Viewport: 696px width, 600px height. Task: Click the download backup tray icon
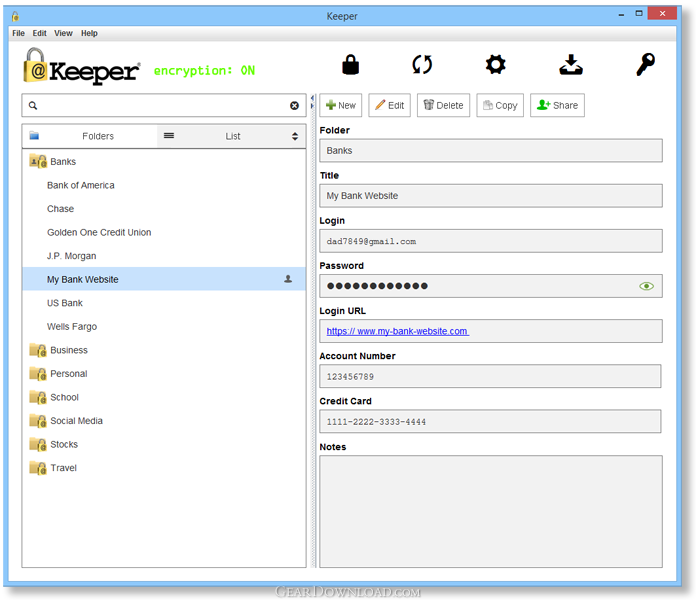(570, 65)
